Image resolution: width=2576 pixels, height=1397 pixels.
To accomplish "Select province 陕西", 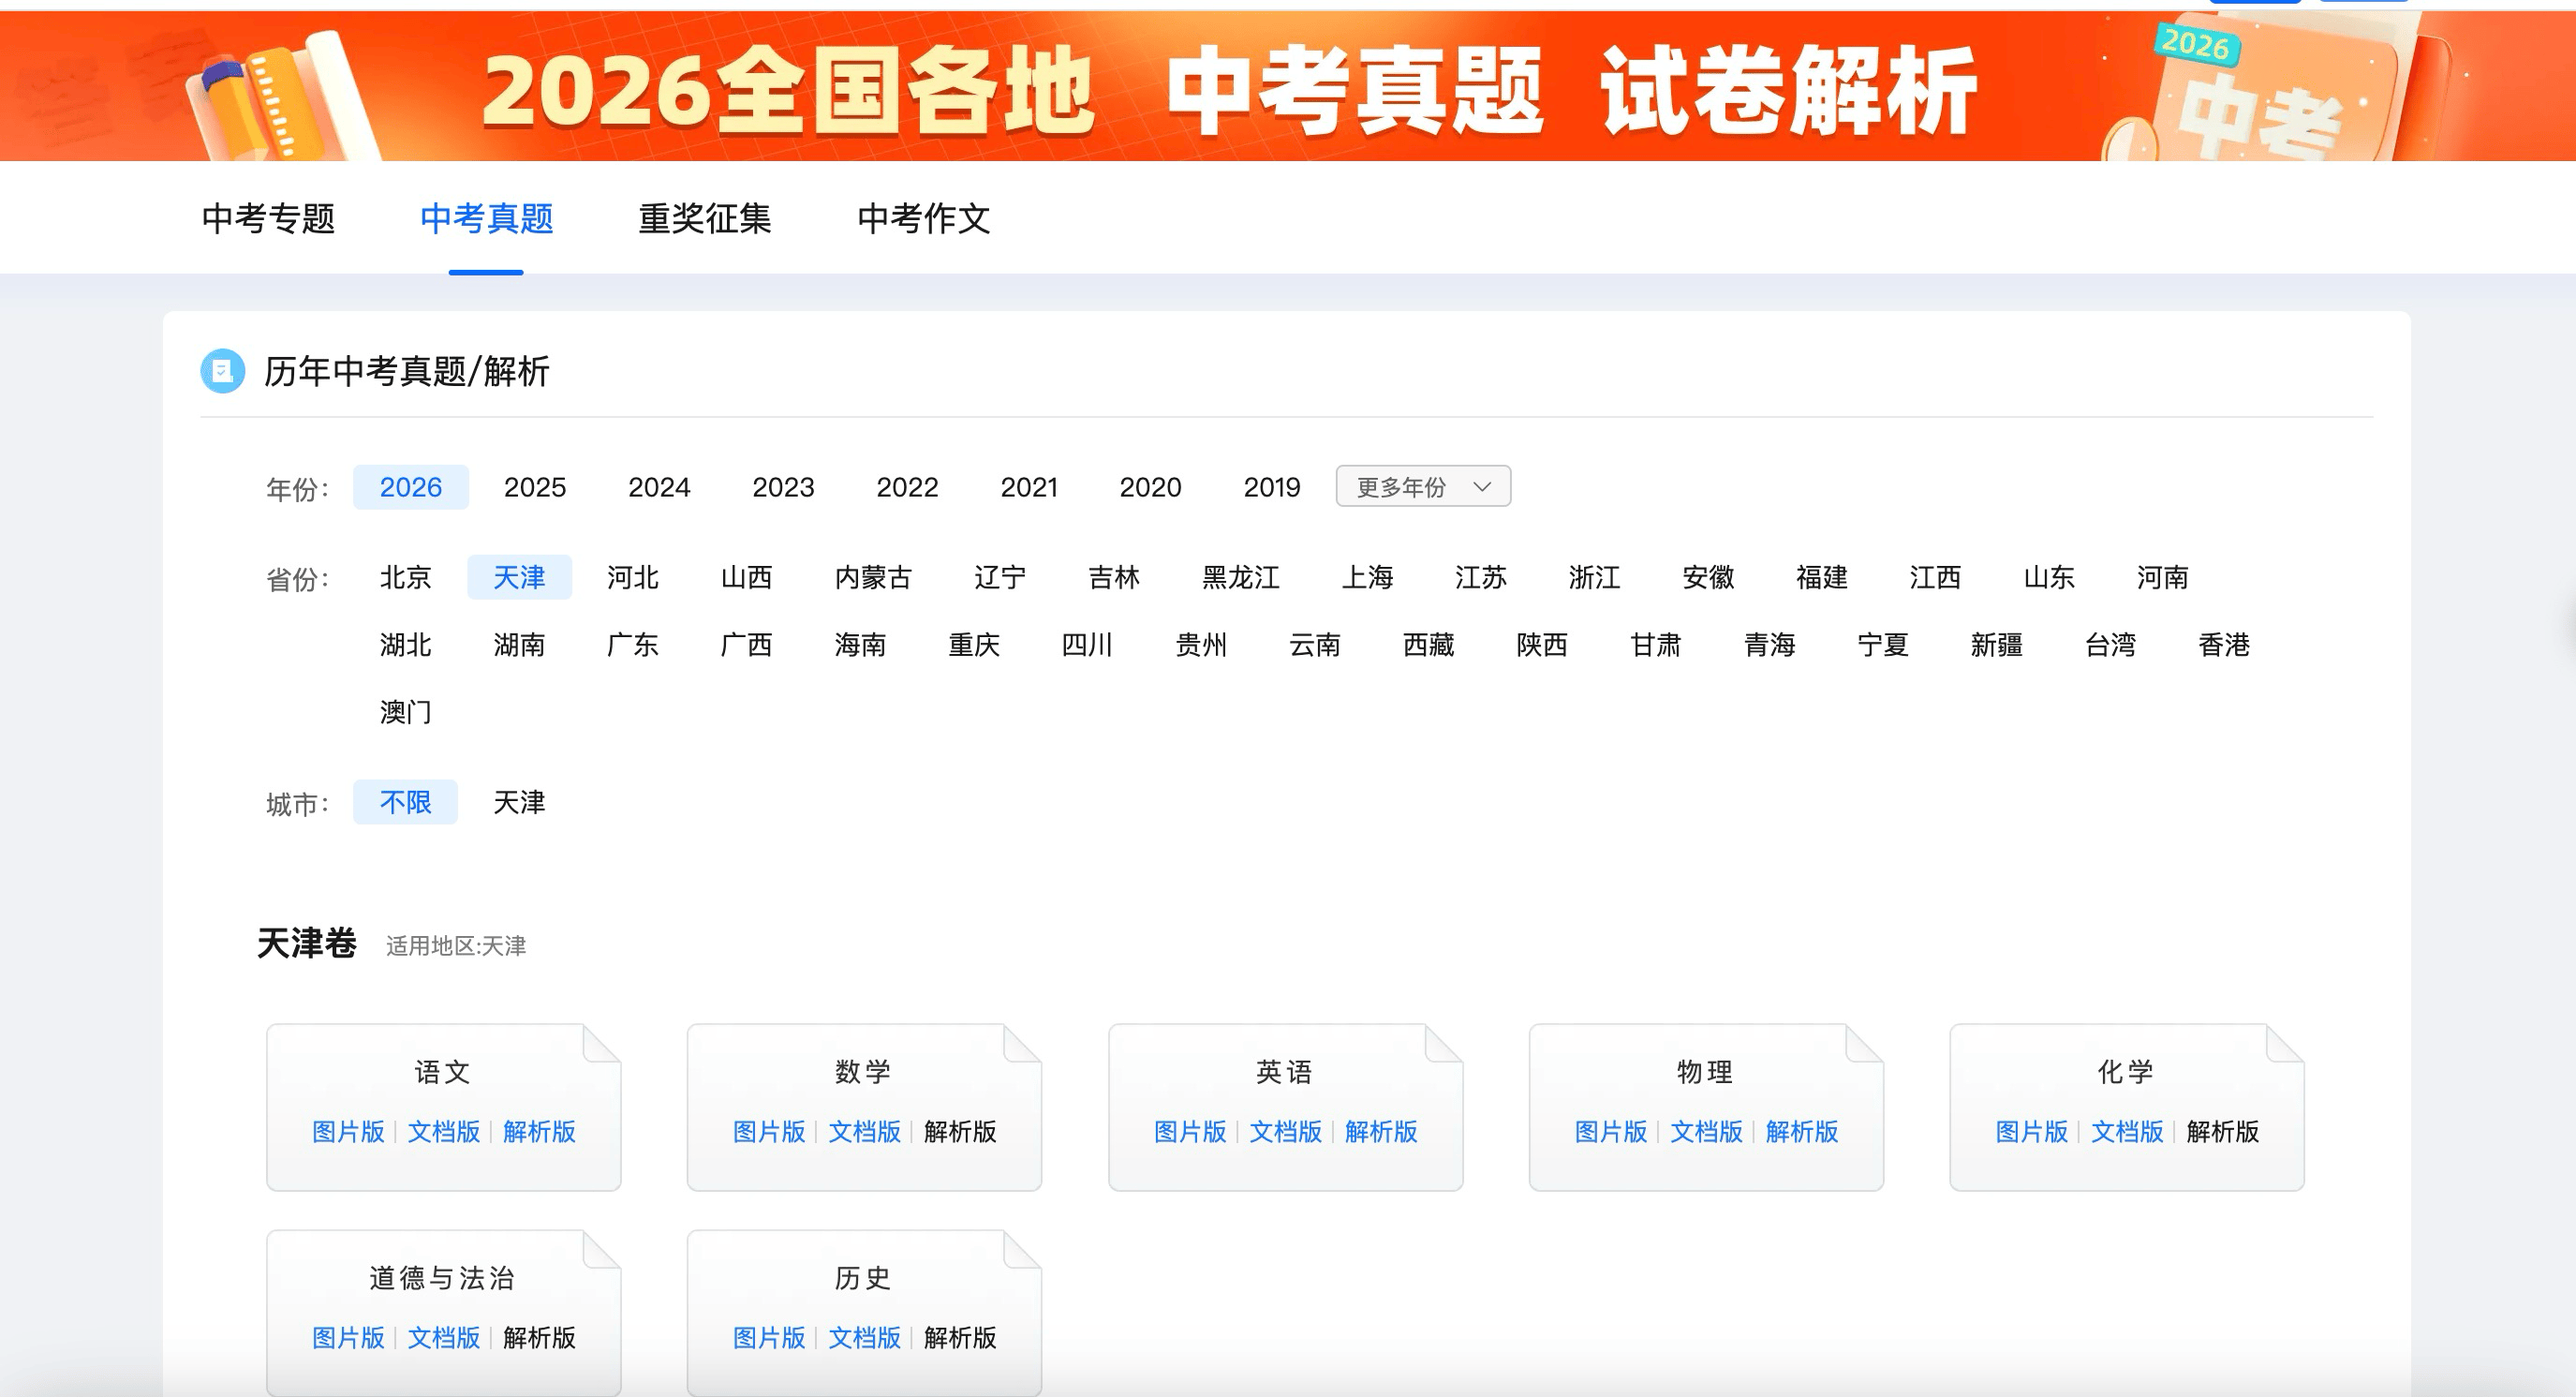I will click(x=1542, y=645).
